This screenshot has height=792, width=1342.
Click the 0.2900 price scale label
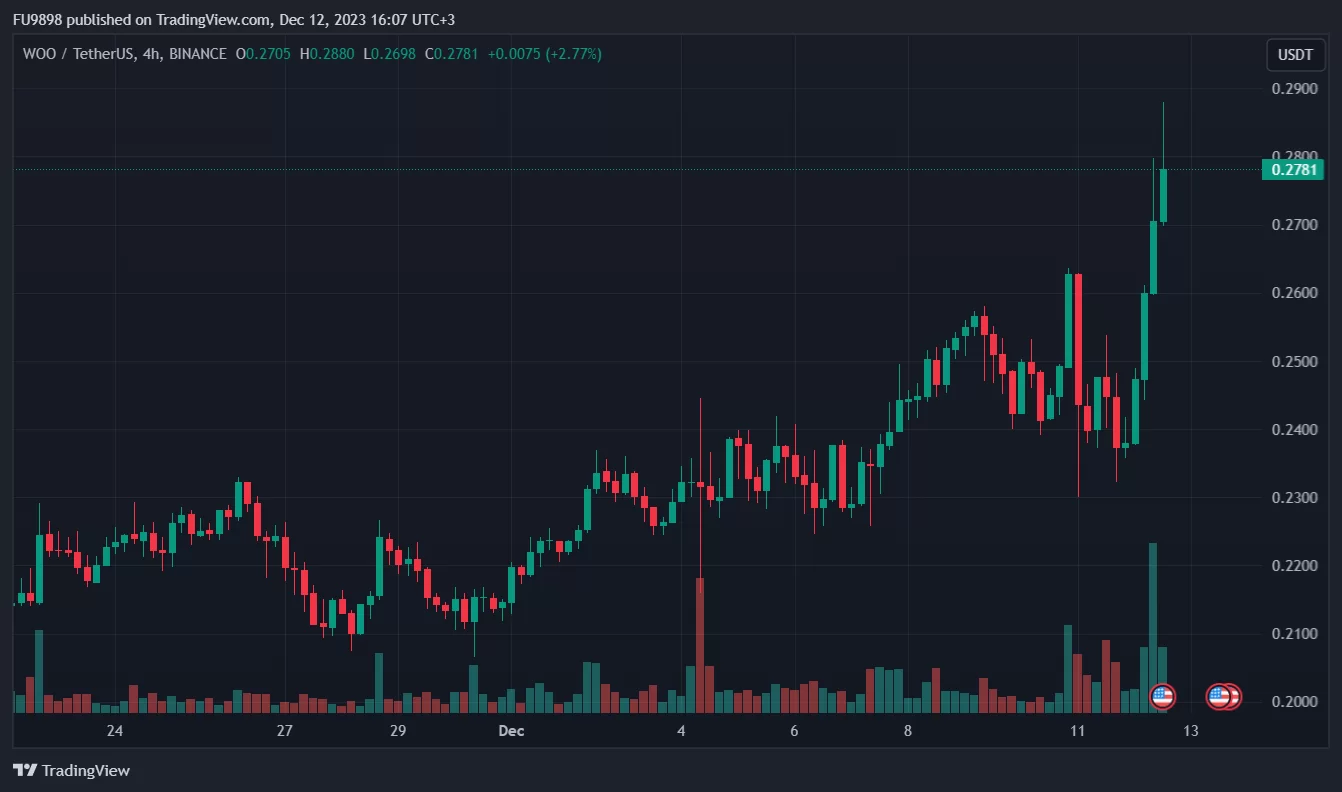click(1295, 88)
